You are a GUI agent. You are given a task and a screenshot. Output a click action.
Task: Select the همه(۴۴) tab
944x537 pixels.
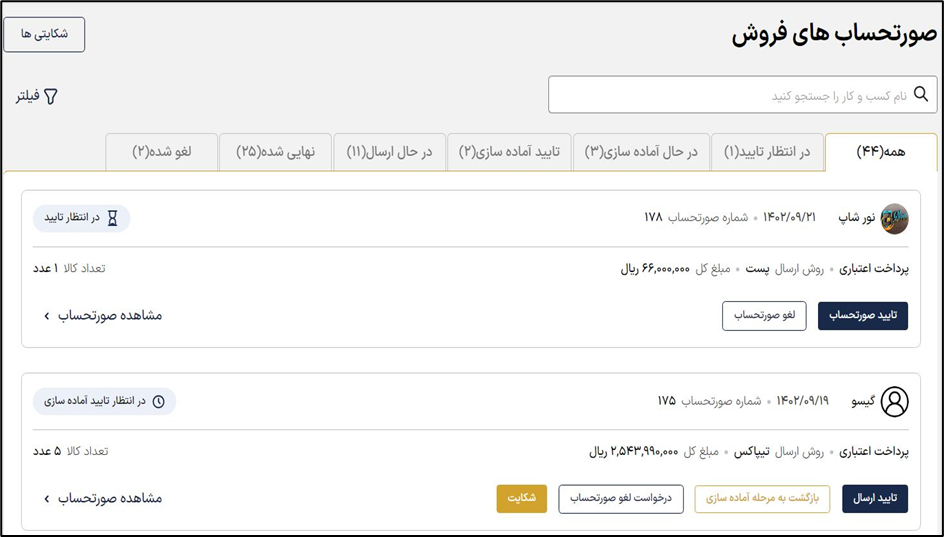(881, 152)
